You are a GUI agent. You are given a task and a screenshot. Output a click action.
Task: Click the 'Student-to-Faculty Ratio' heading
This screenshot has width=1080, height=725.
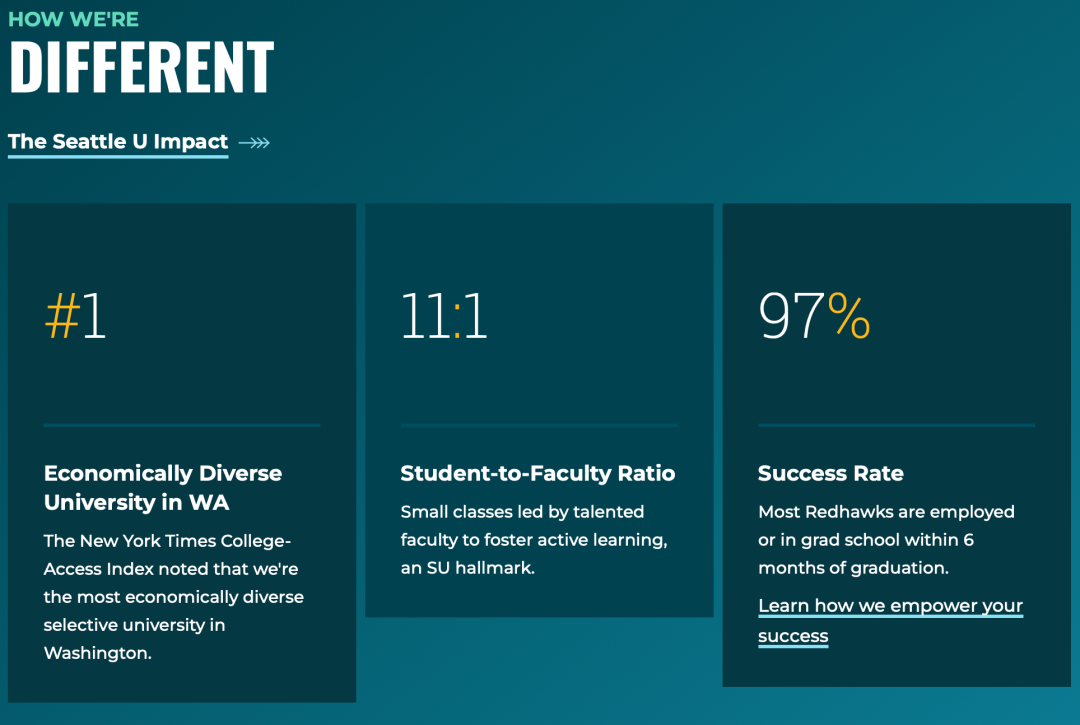tap(538, 473)
